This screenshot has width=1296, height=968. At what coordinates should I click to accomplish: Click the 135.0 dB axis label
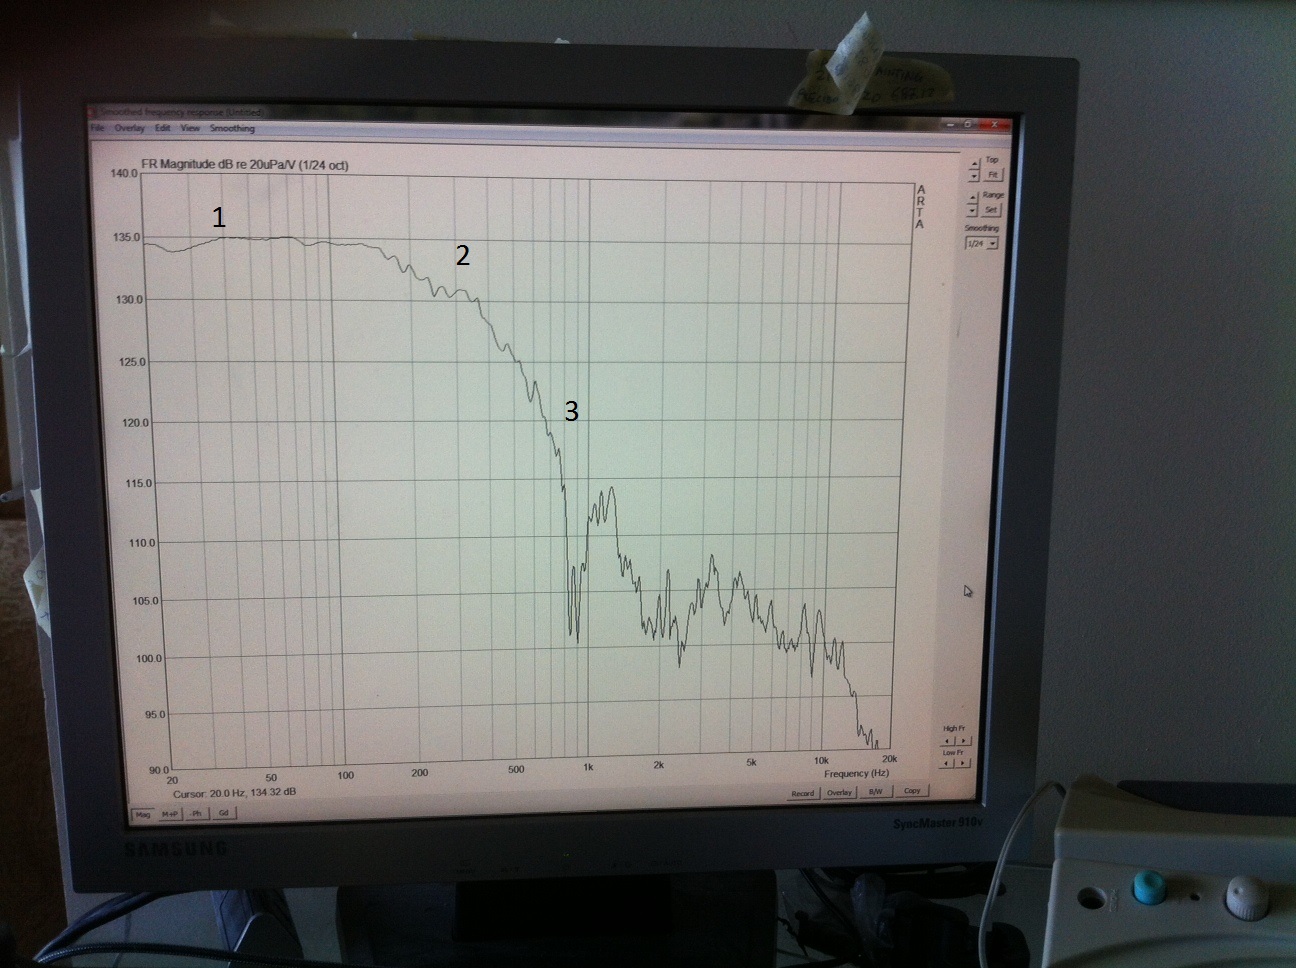(126, 237)
